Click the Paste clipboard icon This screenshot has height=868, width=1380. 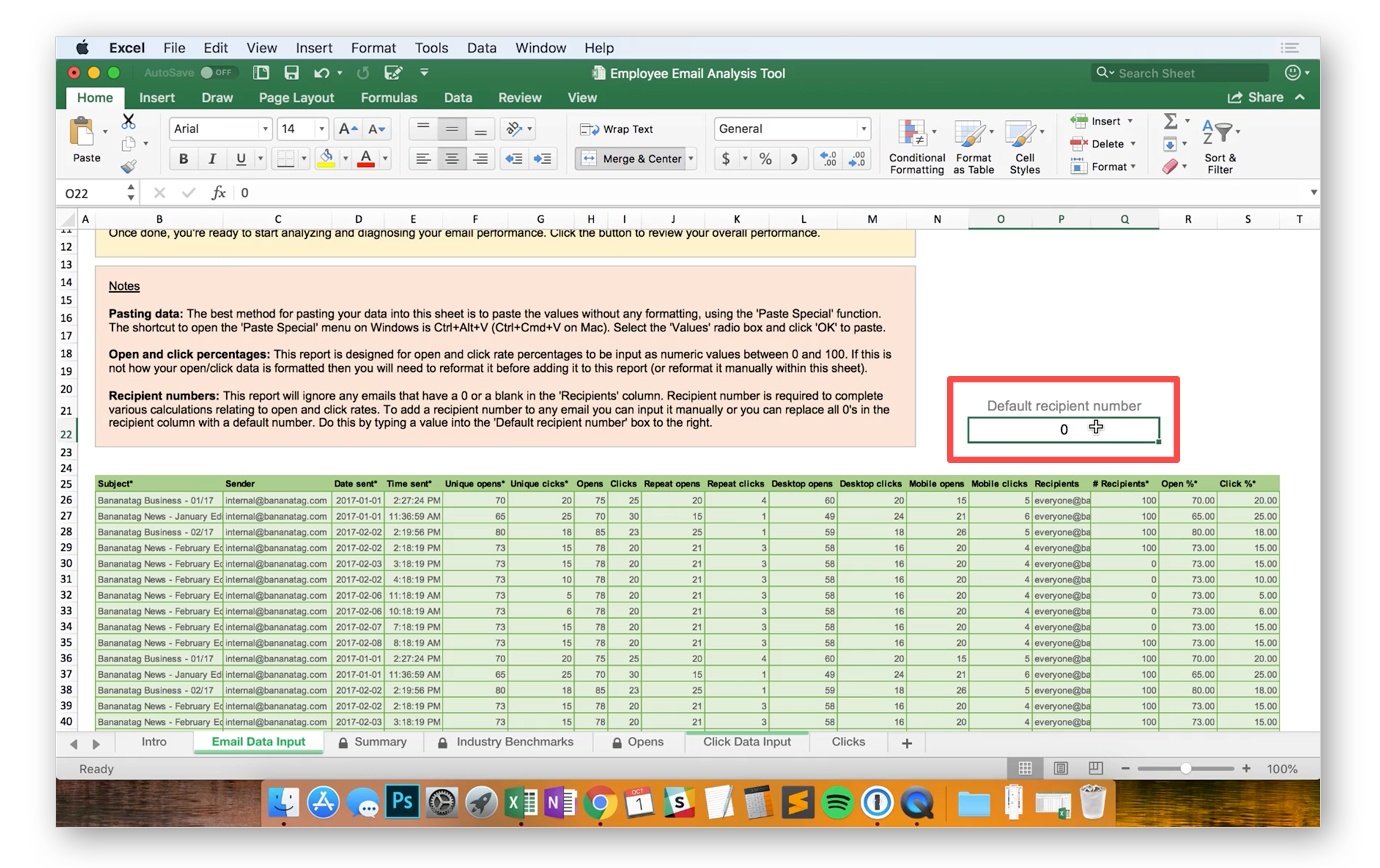(x=82, y=132)
